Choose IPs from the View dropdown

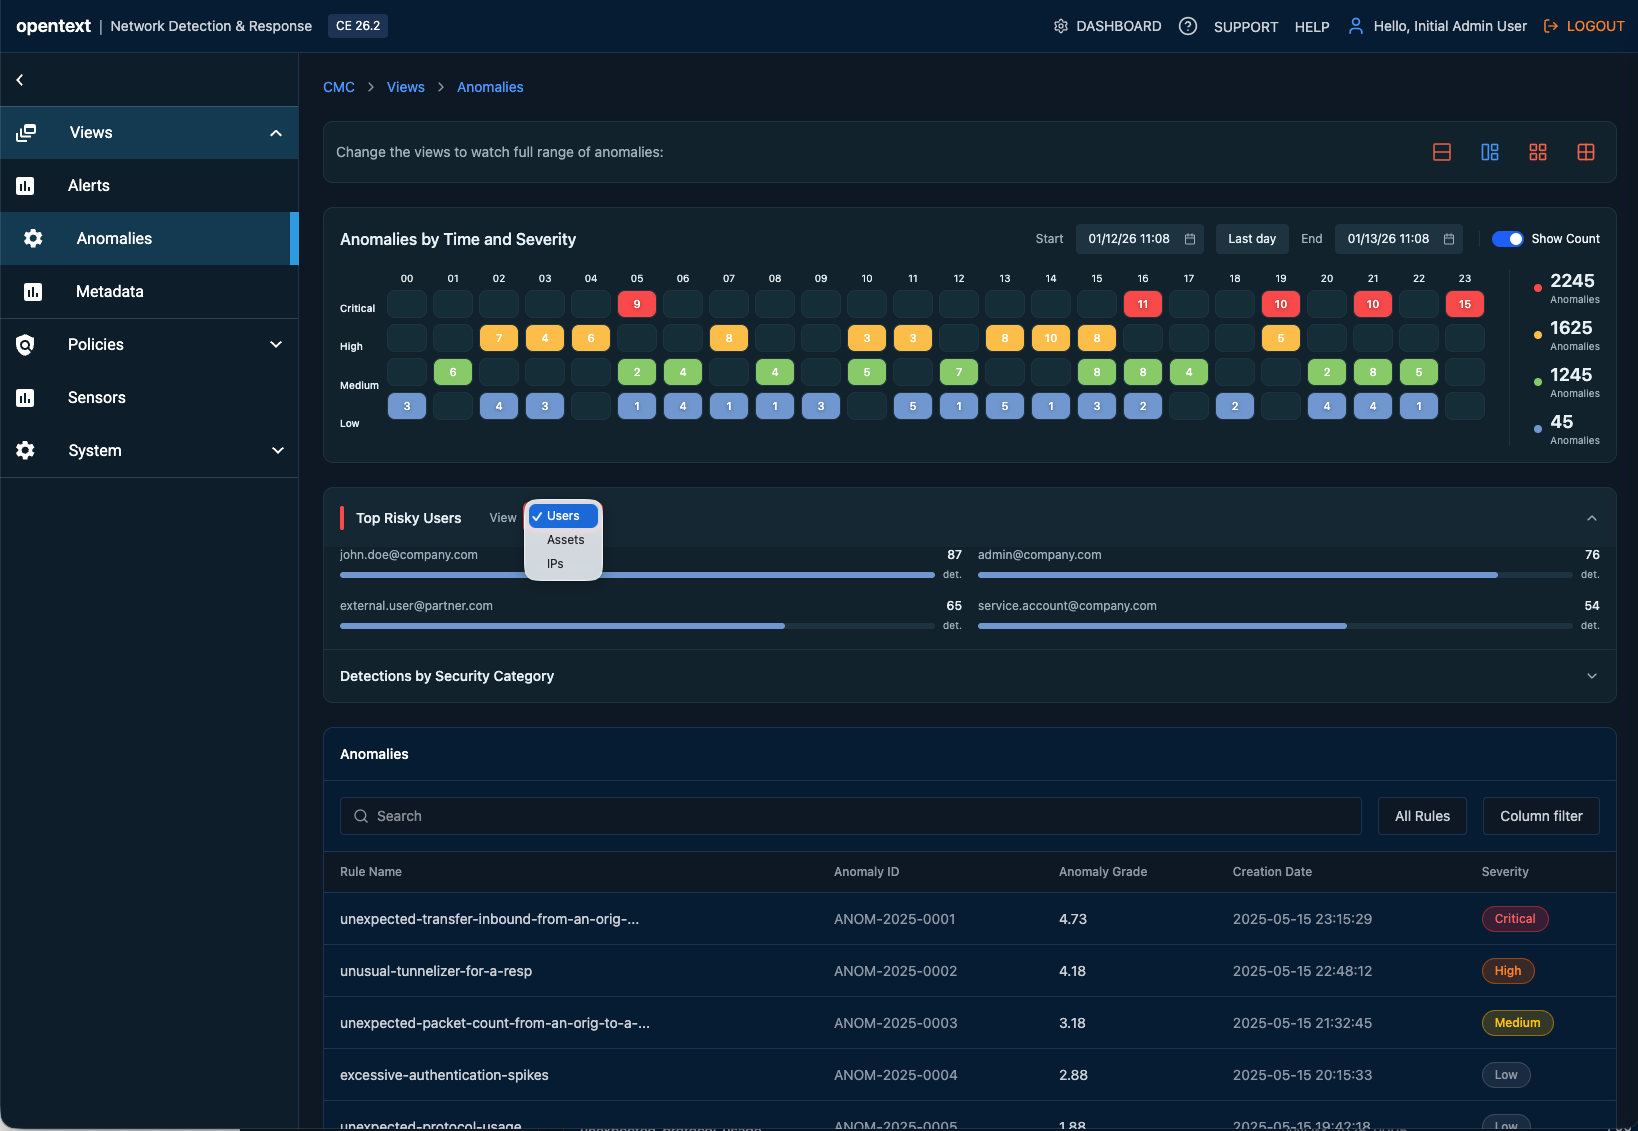pyautogui.click(x=555, y=564)
